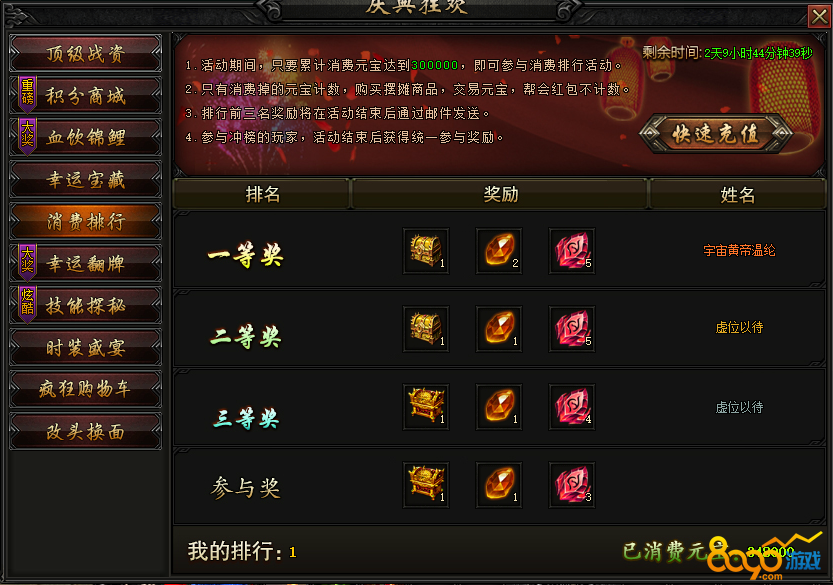
Task: Click the first prize treasure chest icon
Action: (x=426, y=251)
